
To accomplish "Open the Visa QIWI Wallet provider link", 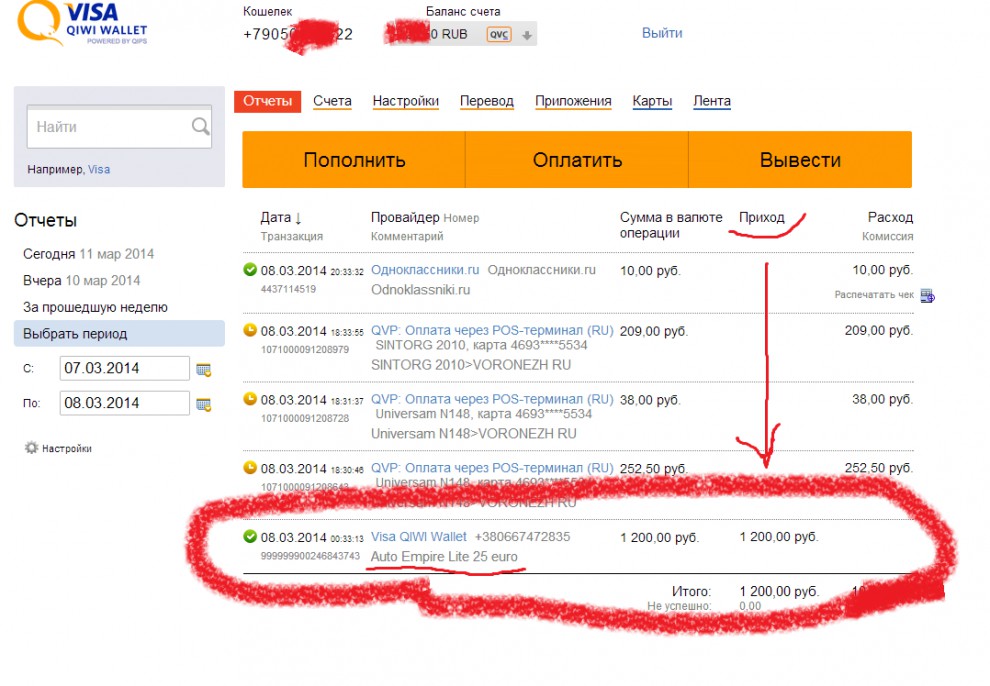I will (419, 536).
